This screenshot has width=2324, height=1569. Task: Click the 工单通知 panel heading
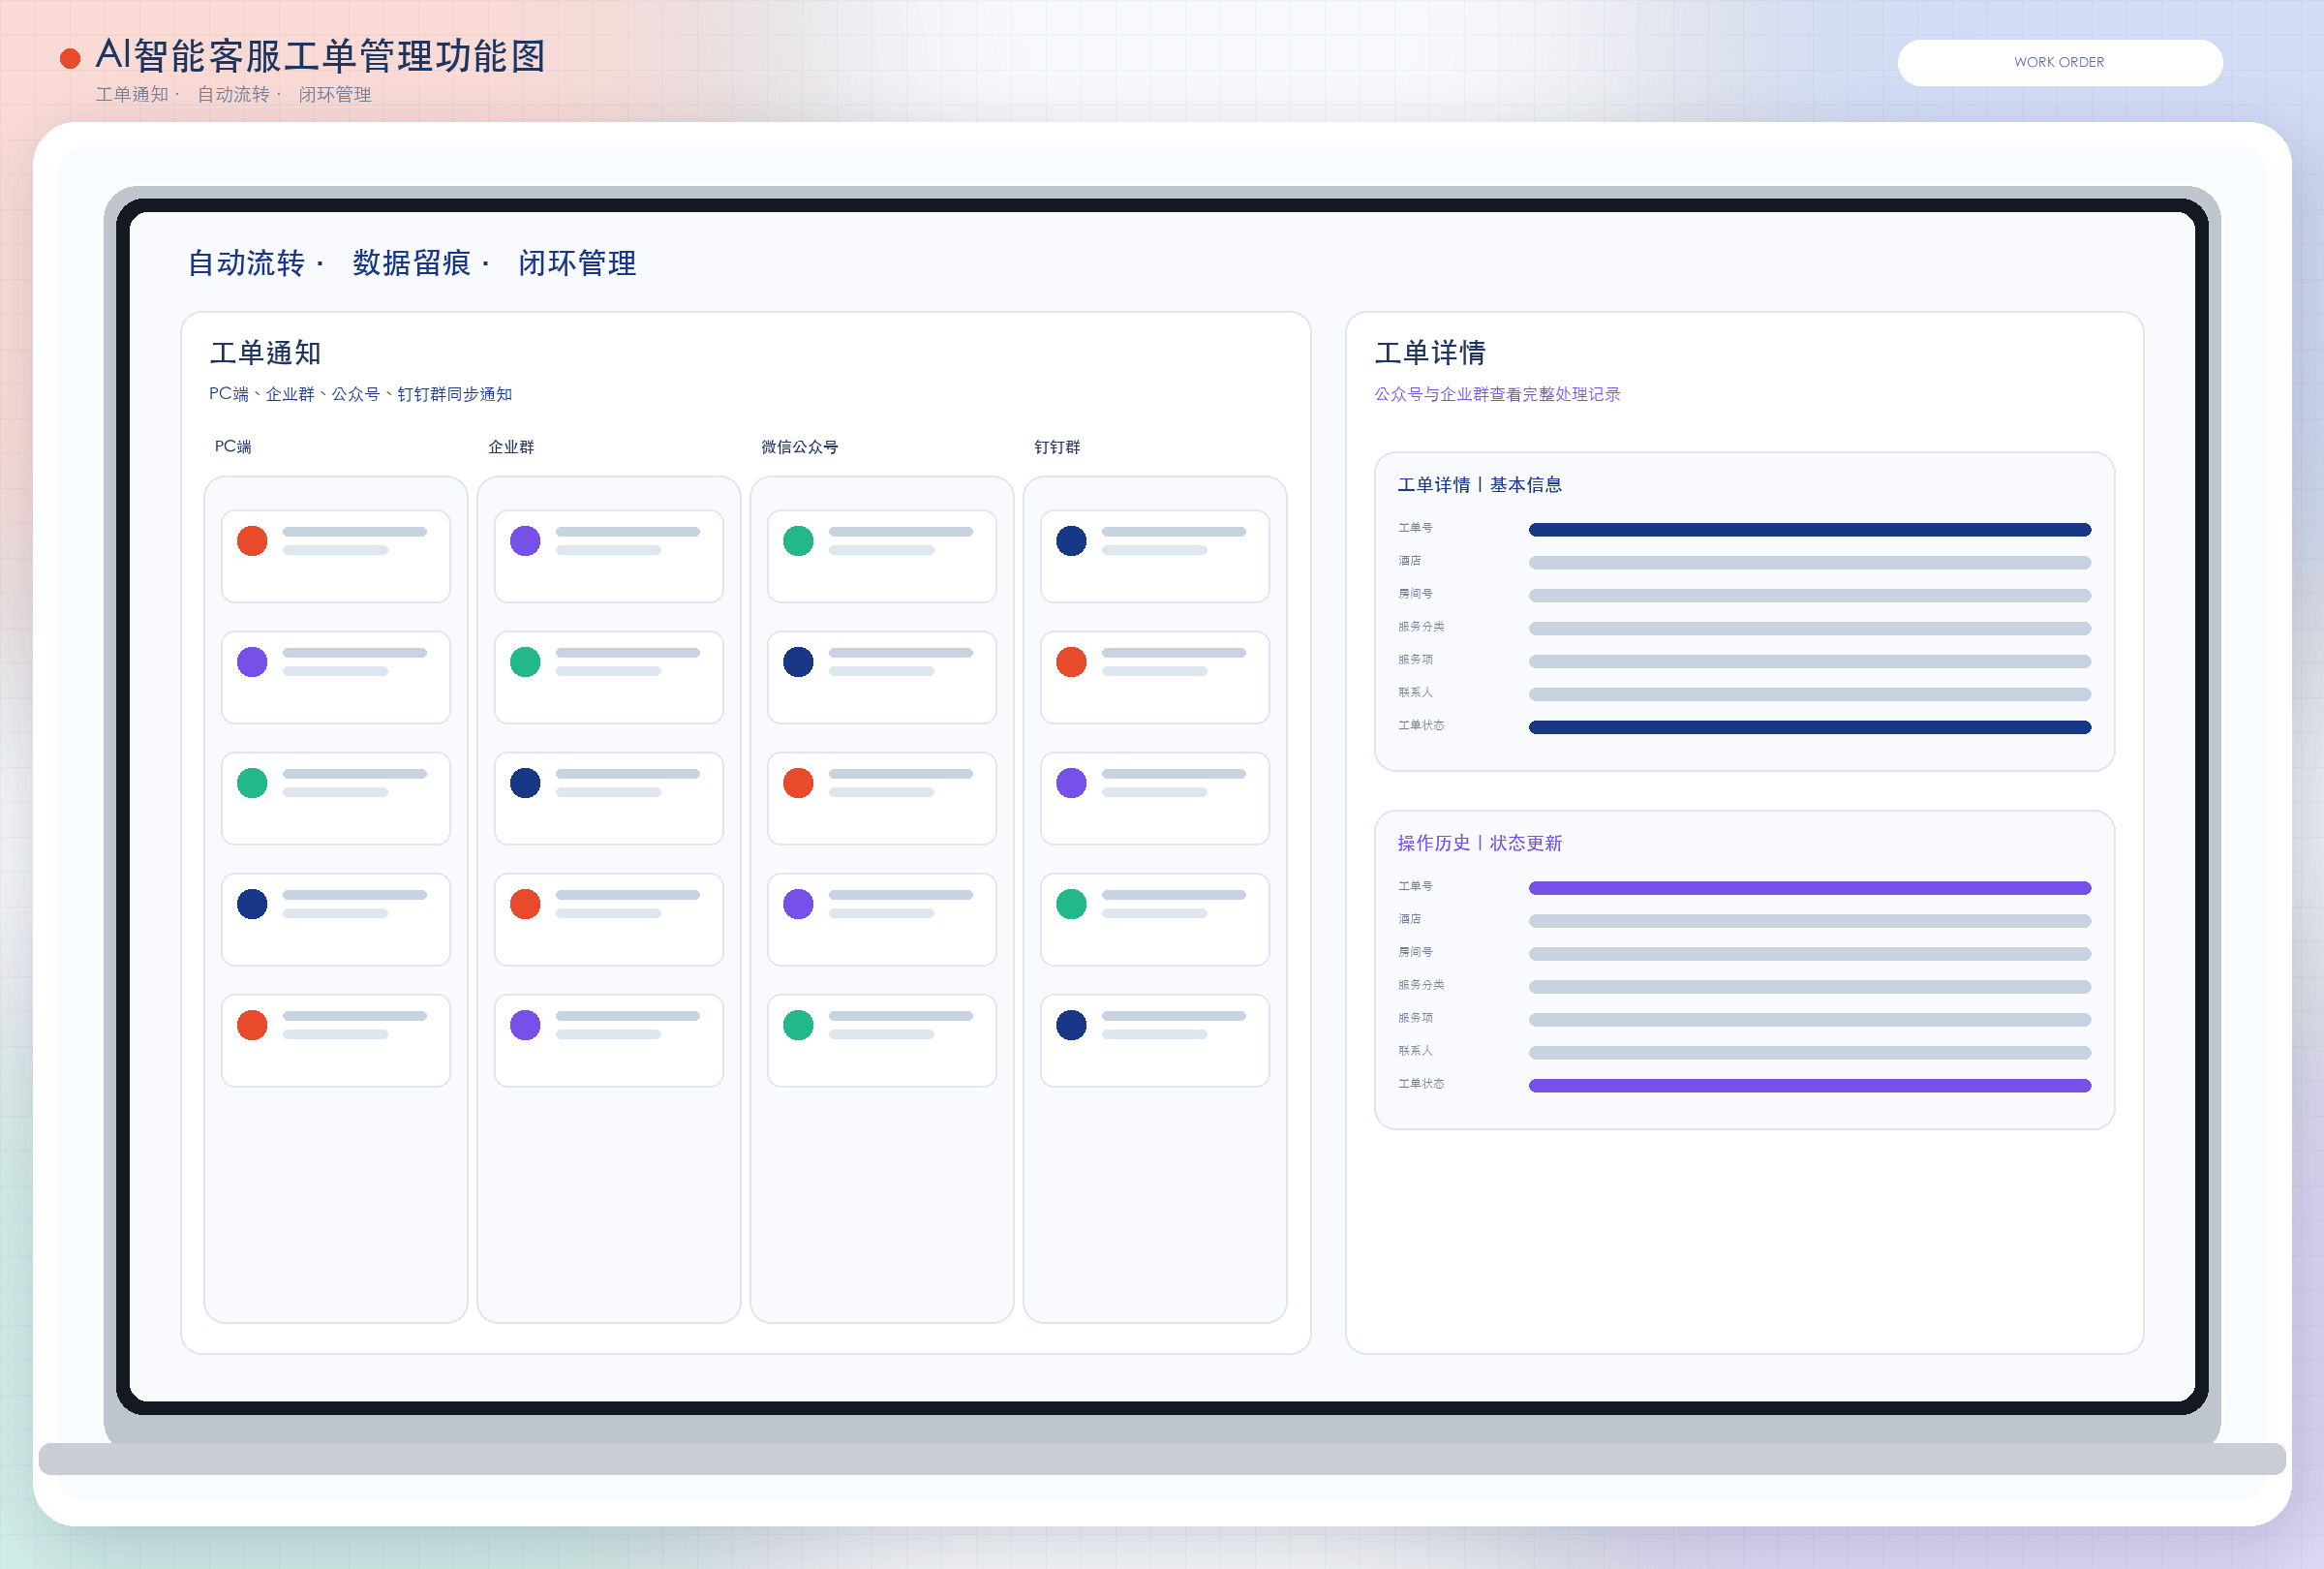click(x=265, y=353)
